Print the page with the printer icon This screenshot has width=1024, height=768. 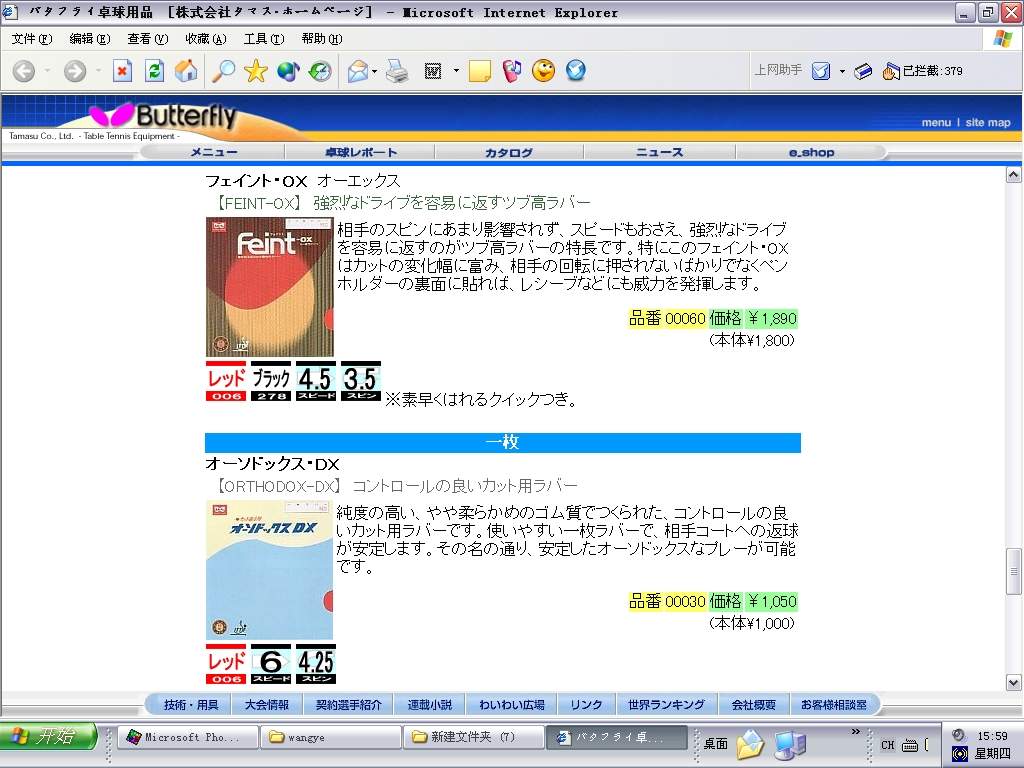(397, 71)
